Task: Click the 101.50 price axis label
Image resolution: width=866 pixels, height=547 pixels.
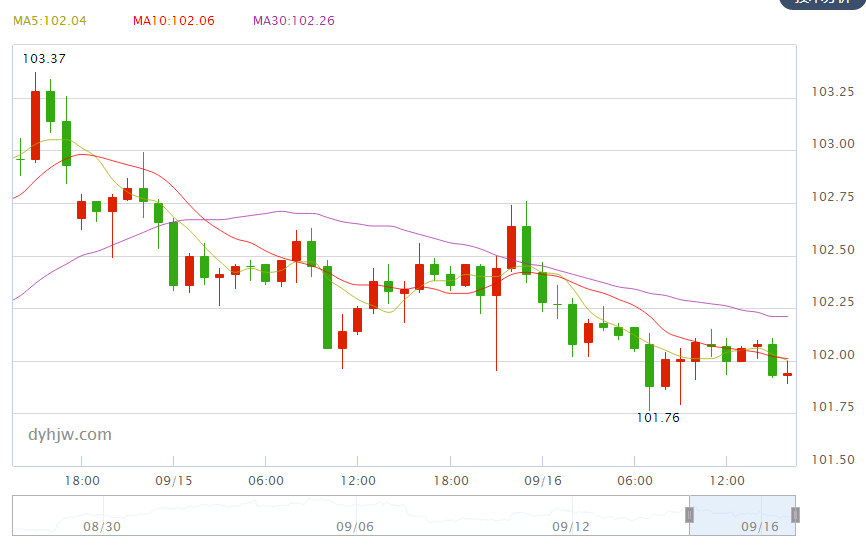Action: pyautogui.click(x=831, y=460)
